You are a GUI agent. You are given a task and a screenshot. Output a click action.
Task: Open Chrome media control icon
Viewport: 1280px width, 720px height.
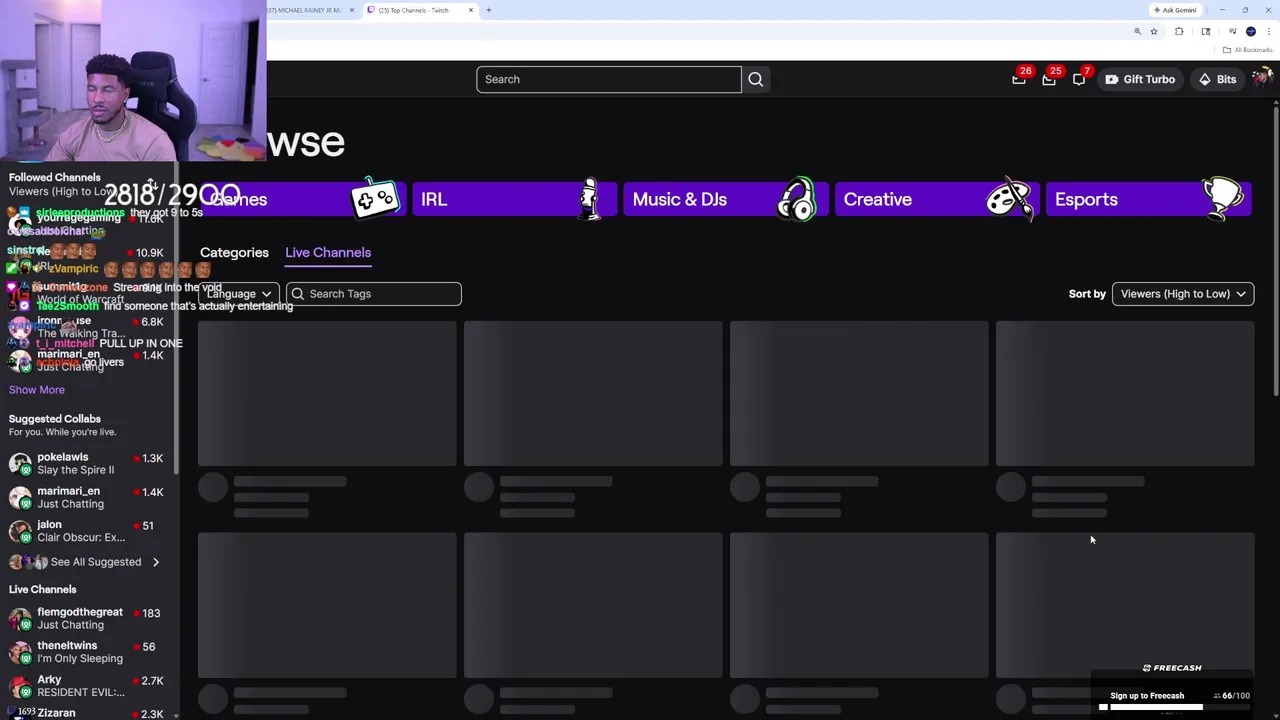tap(1232, 32)
